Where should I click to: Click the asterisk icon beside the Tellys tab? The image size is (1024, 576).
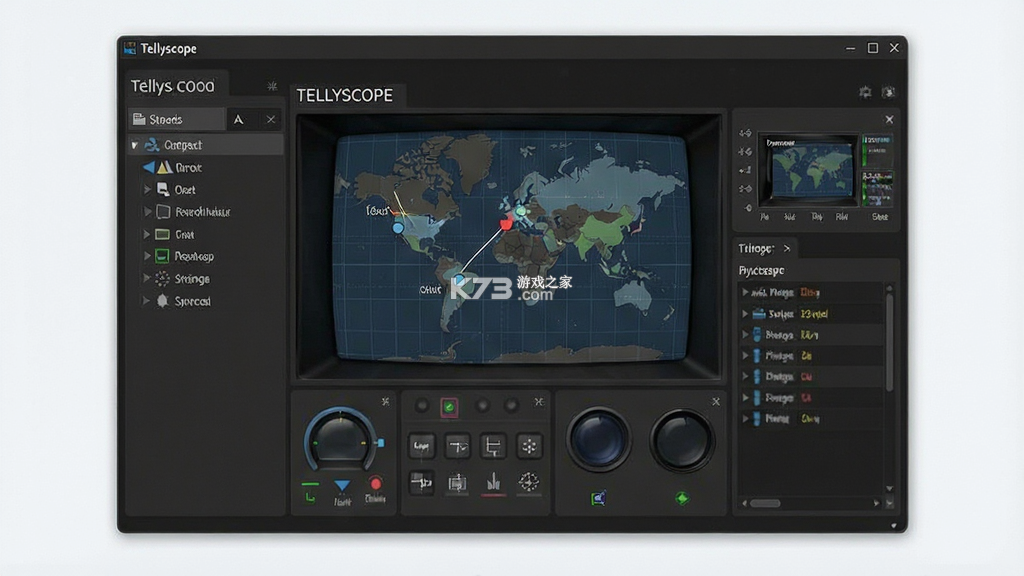pos(272,86)
